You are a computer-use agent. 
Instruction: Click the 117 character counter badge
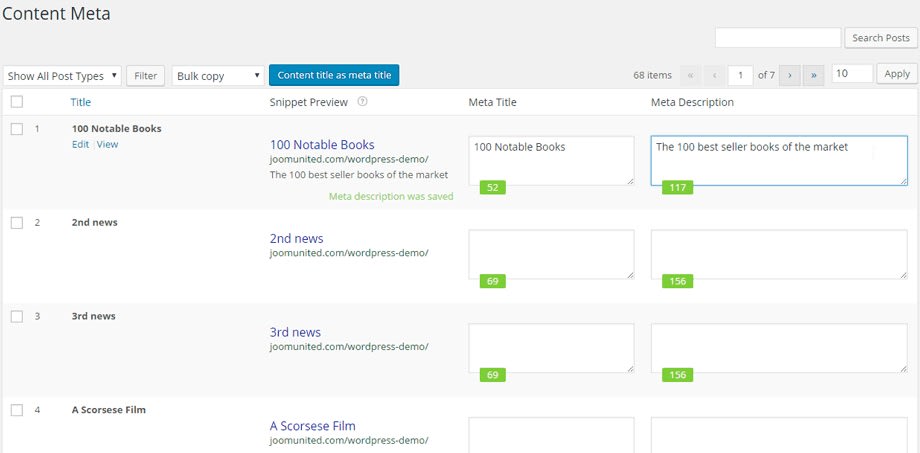tap(678, 188)
